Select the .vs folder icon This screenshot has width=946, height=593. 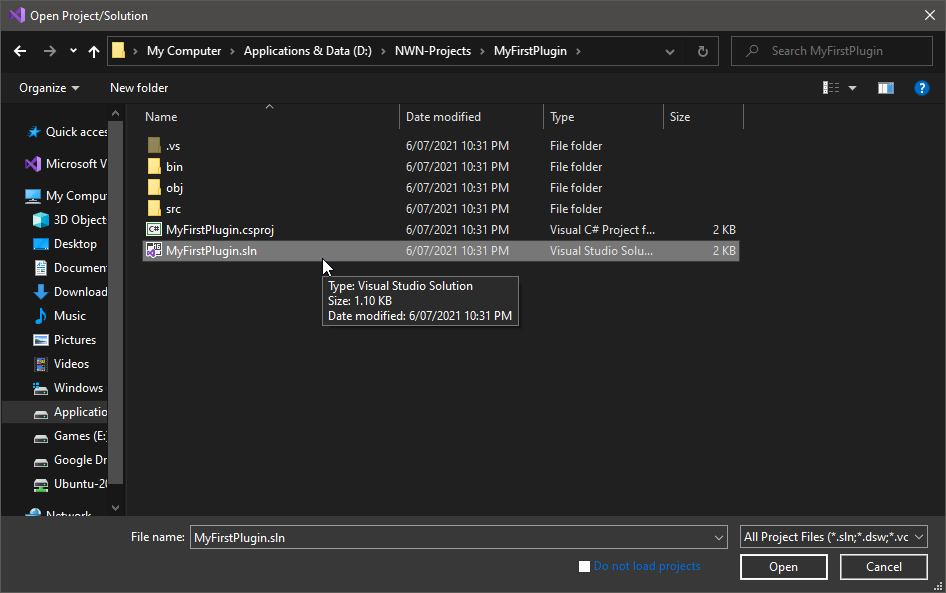pyautogui.click(x=154, y=145)
